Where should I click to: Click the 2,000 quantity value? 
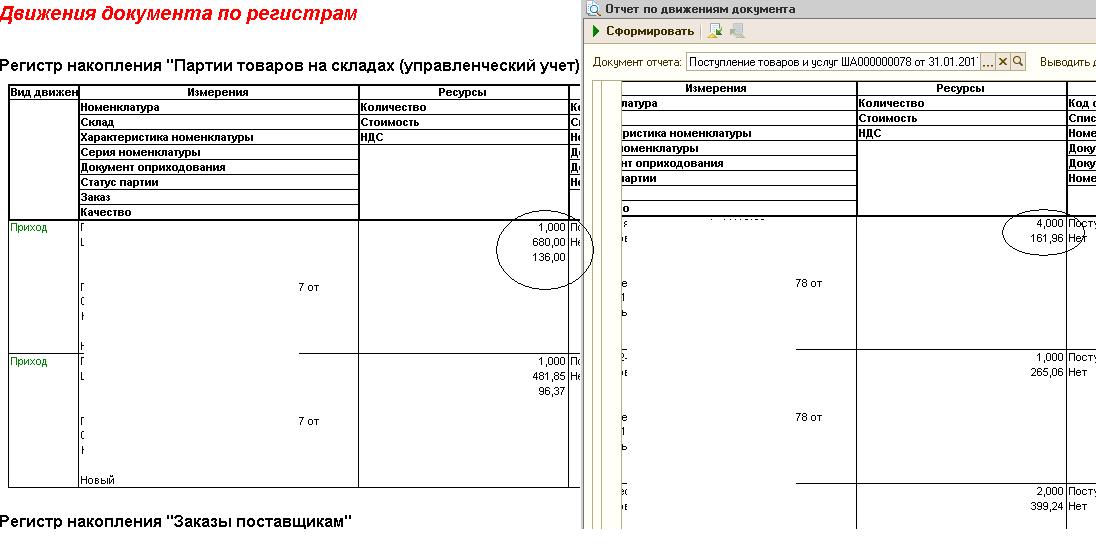click(1050, 491)
